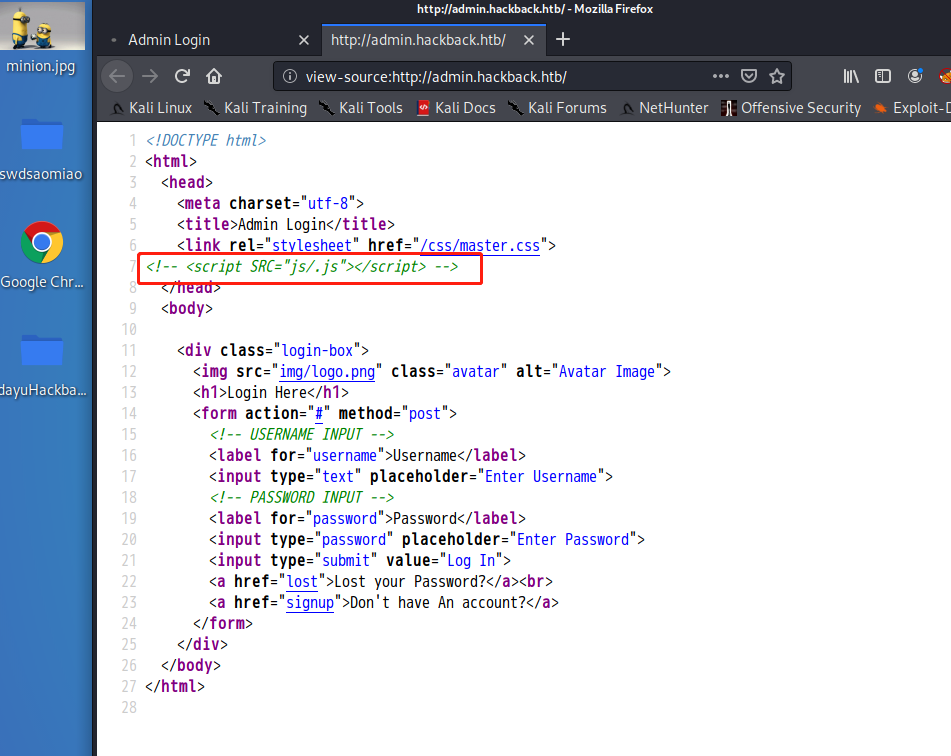Open the Exploit-DB bookmark
The height and width of the screenshot is (756, 951).
(912, 108)
